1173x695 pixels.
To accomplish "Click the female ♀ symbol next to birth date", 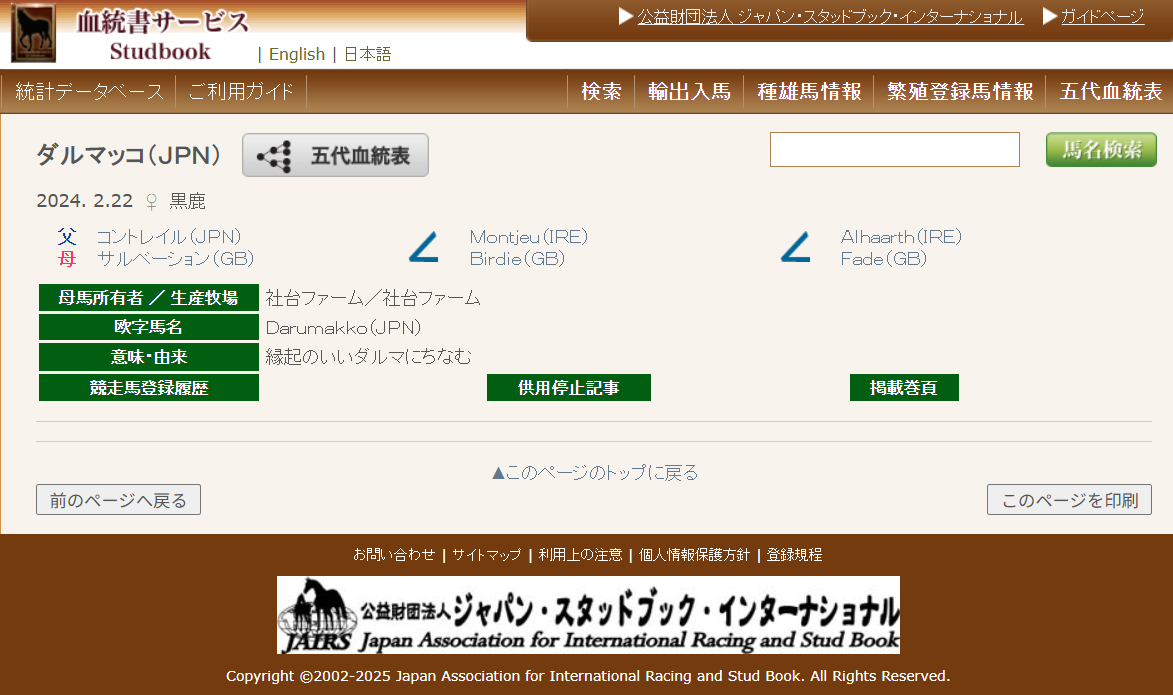I will (x=151, y=201).
